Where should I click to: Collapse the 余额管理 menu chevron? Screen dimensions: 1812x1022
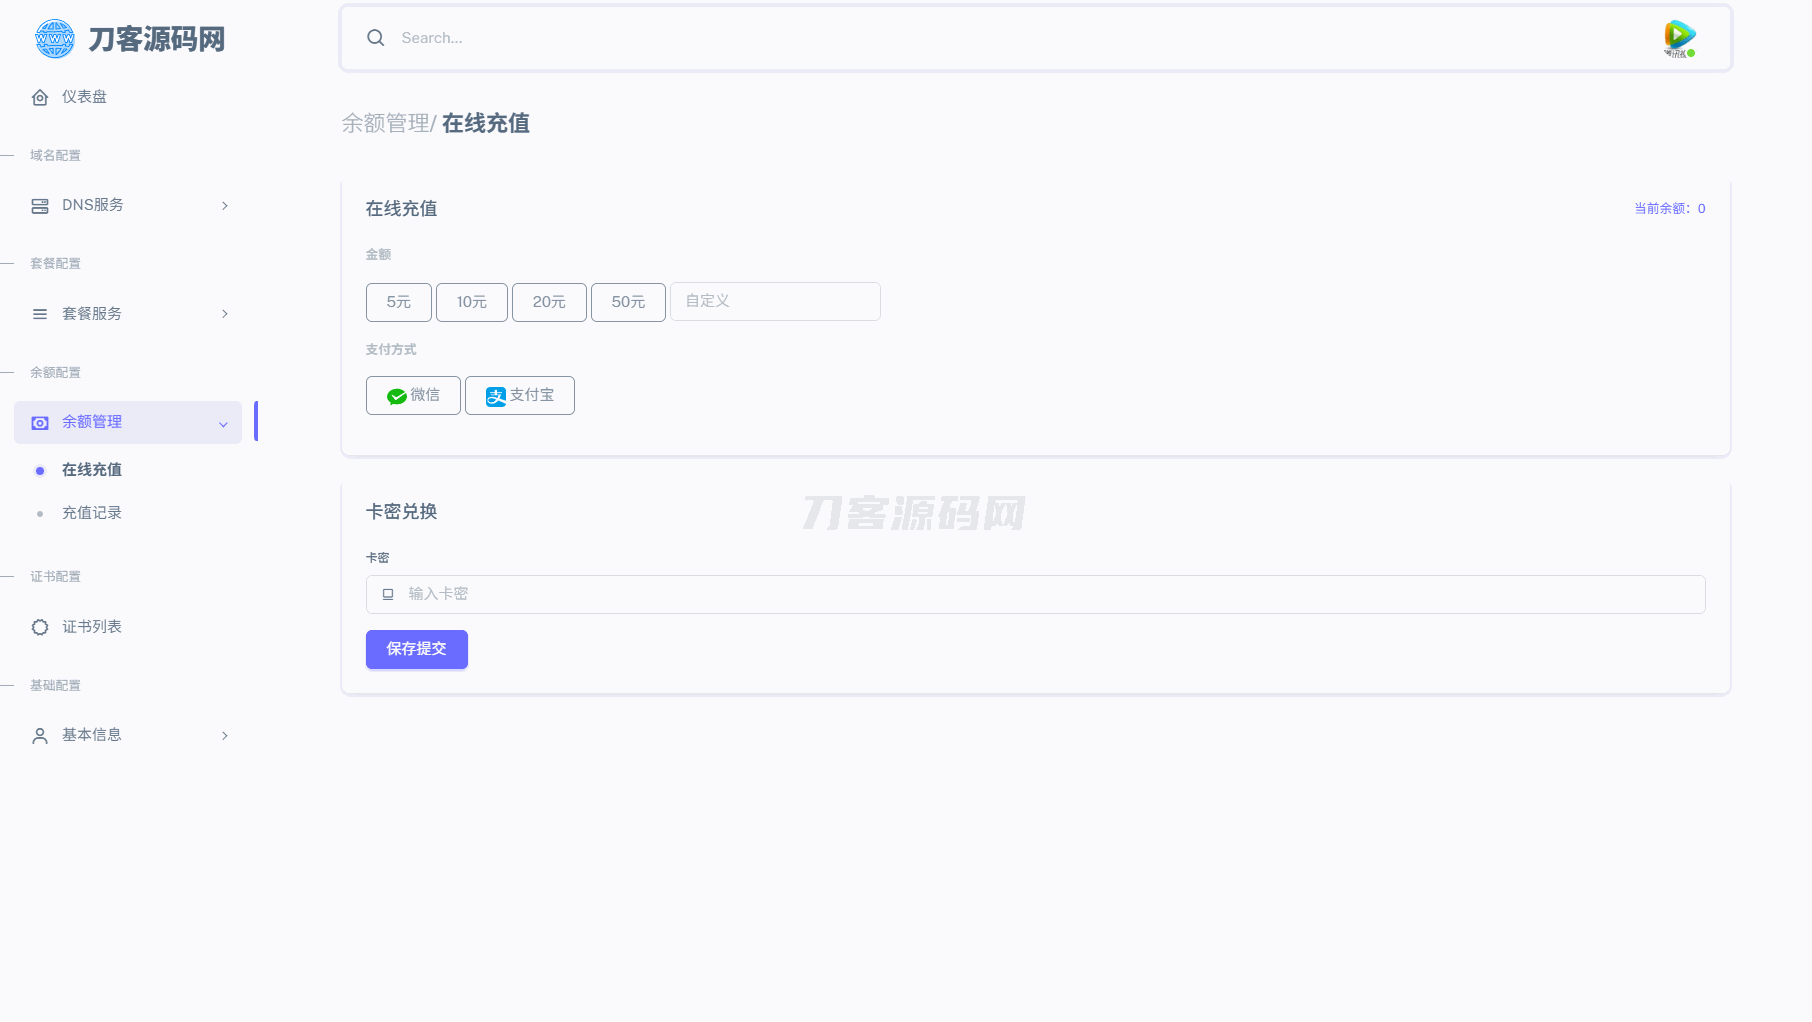point(223,424)
